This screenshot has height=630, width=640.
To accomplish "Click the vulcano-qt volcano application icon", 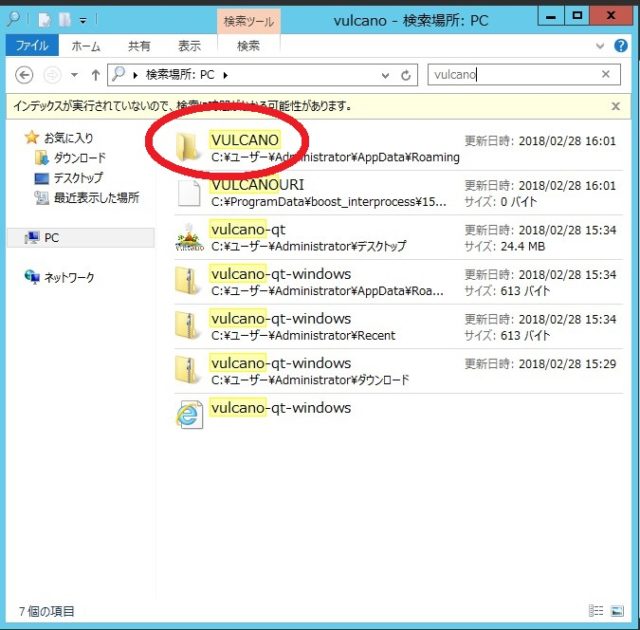I will pos(189,237).
